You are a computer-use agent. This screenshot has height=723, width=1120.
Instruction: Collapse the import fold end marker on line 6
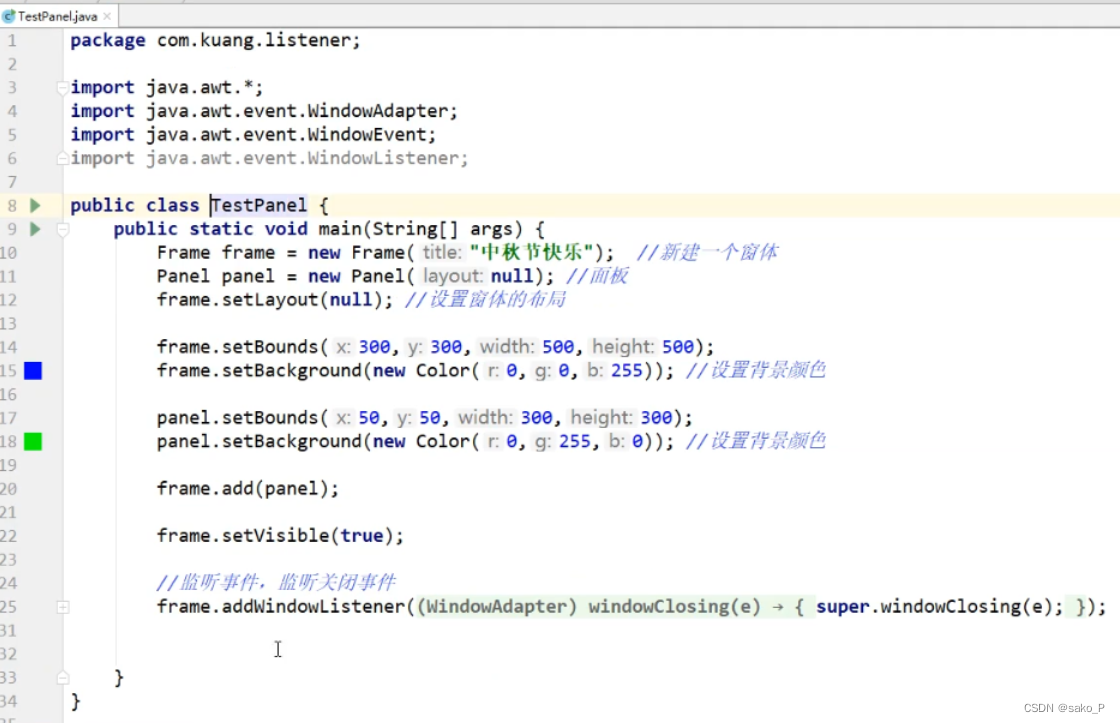coord(63,159)
